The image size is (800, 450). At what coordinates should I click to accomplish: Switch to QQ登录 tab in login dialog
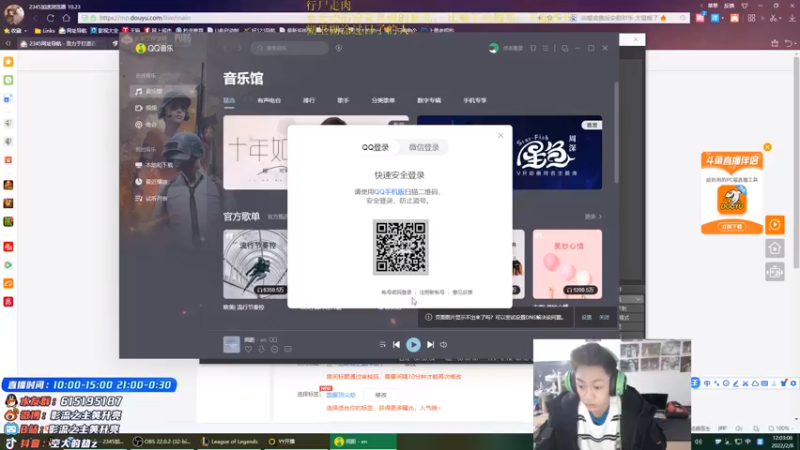[x=375, y=147]
